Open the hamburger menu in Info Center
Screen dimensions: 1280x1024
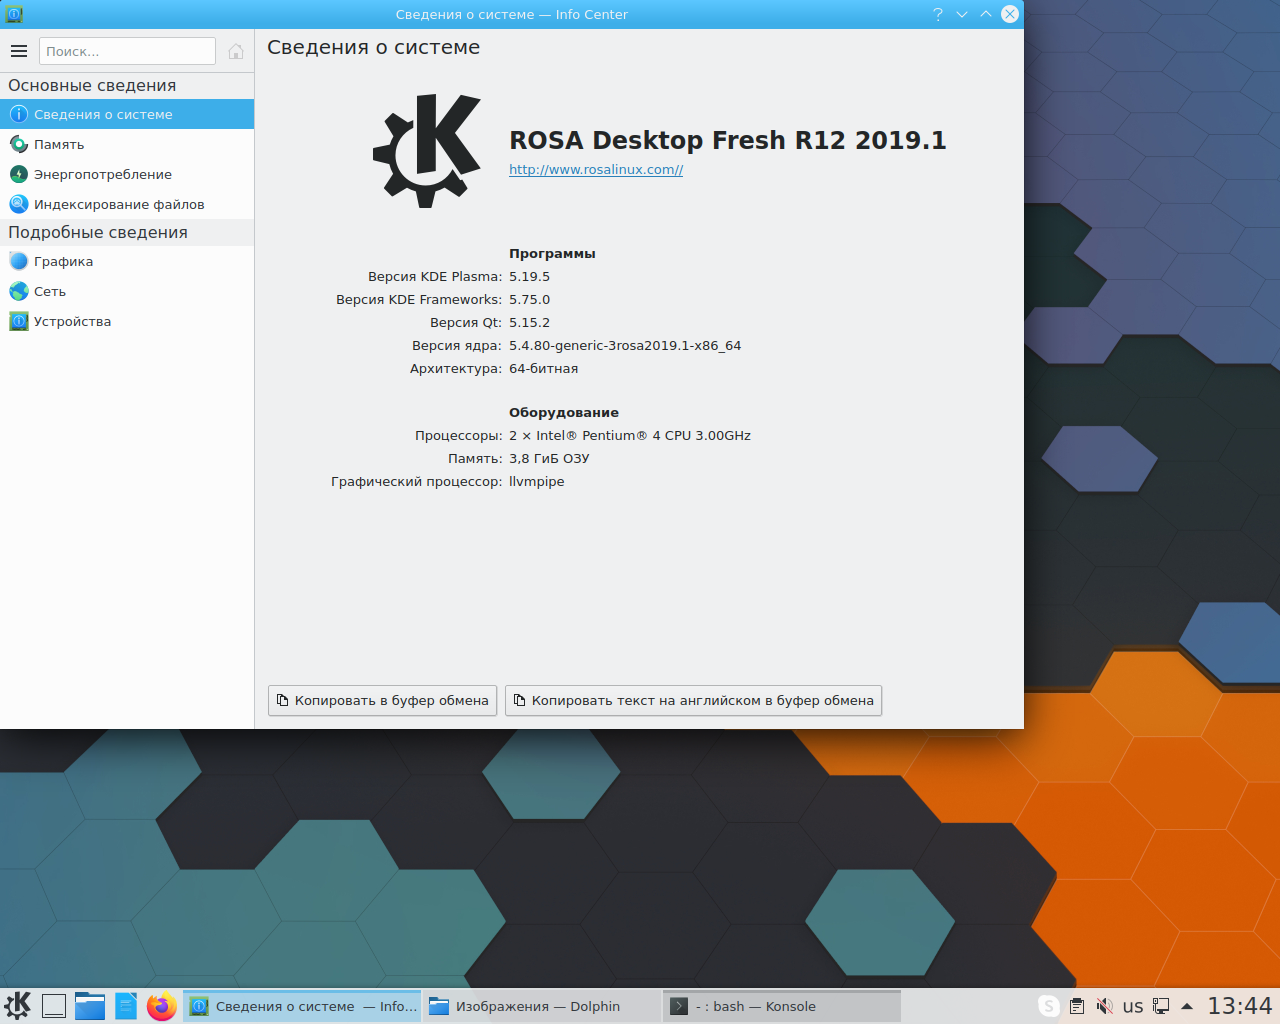pos(19,51)
